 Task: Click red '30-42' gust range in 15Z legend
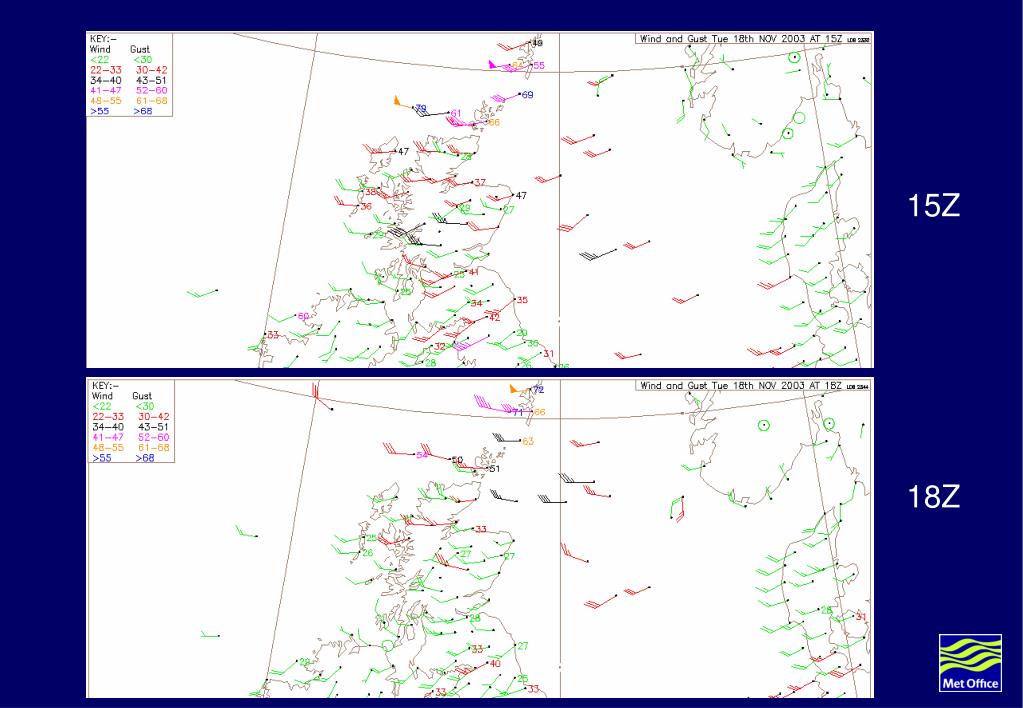(x=151, y=70)
